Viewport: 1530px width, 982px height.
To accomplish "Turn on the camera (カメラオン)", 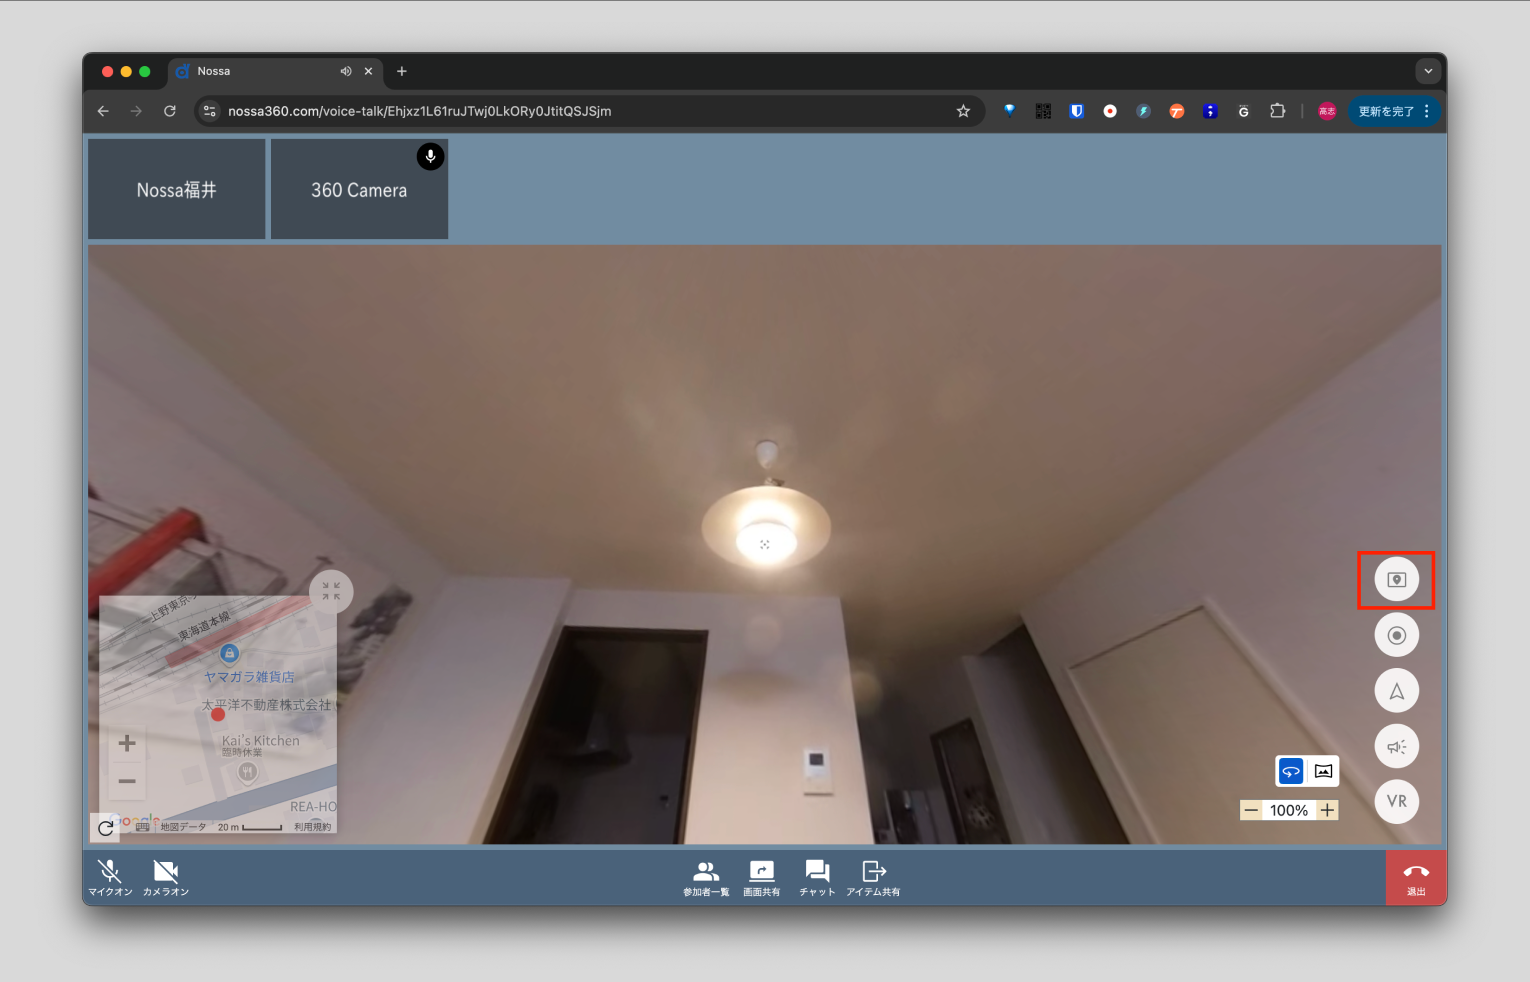I will tap(166, 877).
